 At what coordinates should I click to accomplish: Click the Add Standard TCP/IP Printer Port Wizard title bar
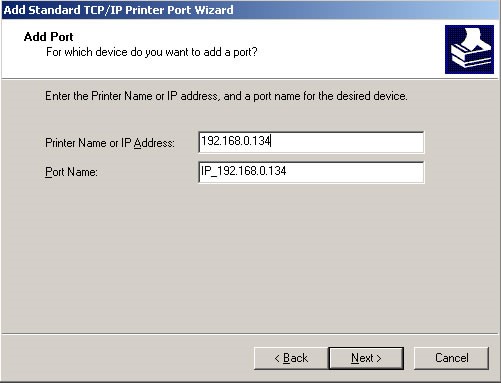coord(250,10)
